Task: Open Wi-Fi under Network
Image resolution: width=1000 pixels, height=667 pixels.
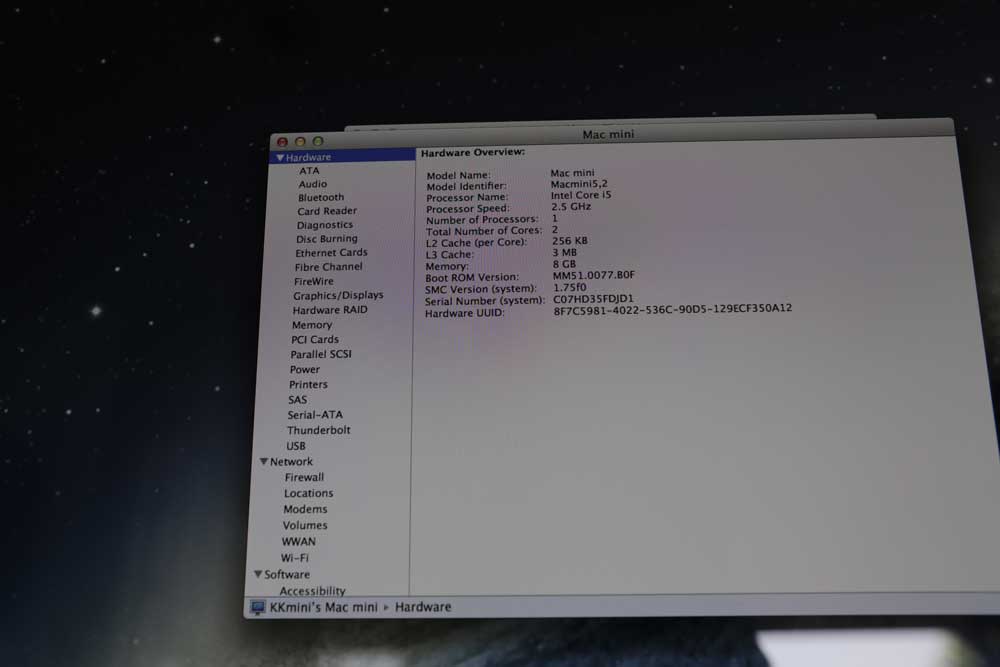Action: coord(295,558)
